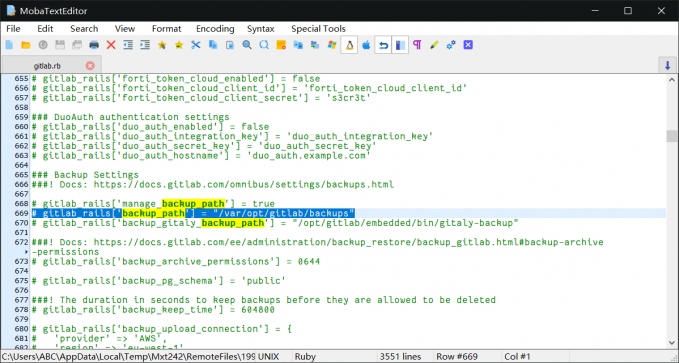Screen dimensions: 679x363
Task: Click the Paste clipboard icon
Action: pos(230,45)
